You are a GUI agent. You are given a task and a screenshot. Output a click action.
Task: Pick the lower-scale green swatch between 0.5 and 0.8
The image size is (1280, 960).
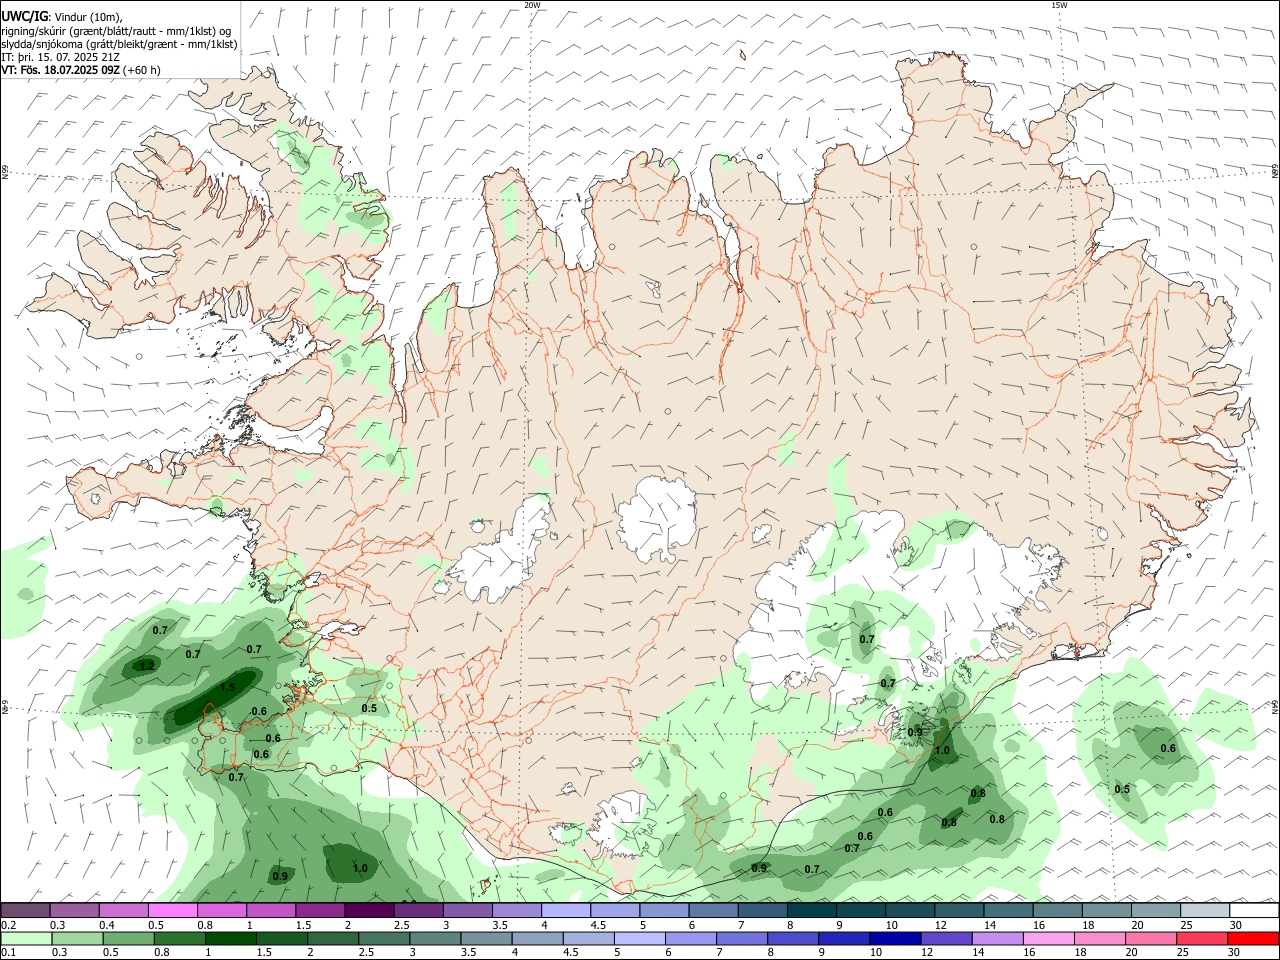click(128, 939)
